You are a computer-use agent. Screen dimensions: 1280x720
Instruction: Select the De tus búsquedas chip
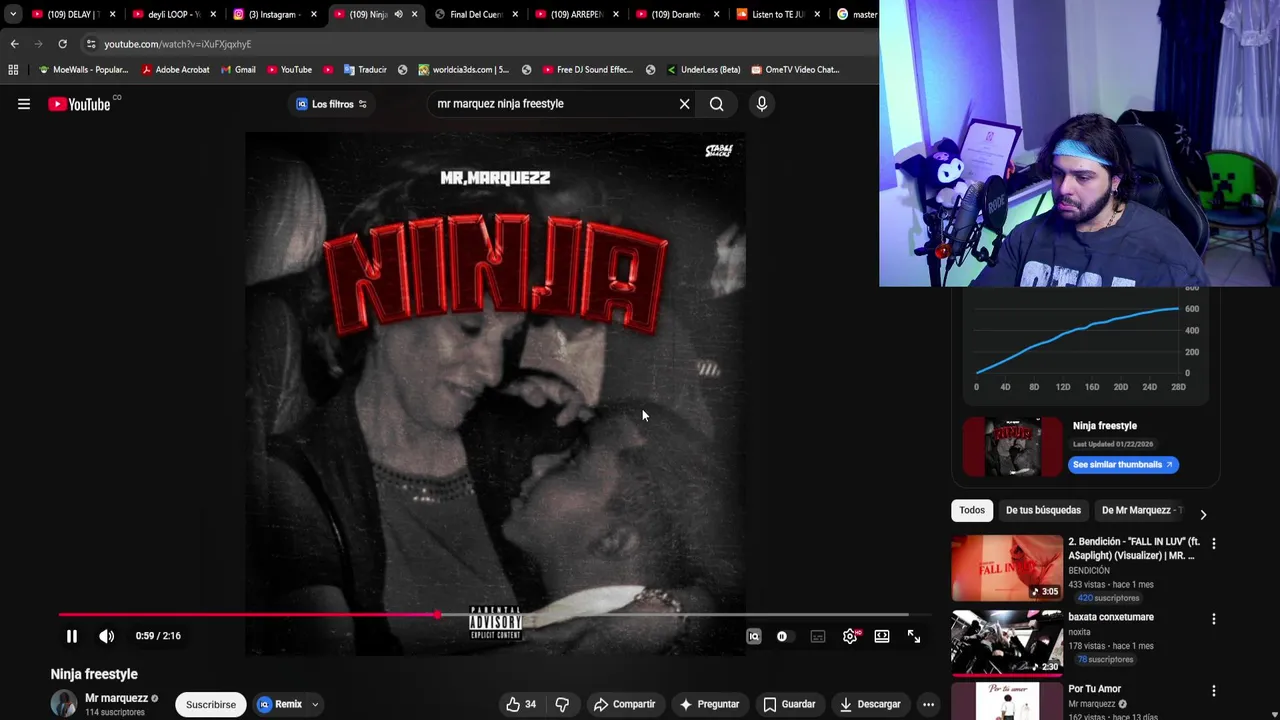coord(1043,510)
